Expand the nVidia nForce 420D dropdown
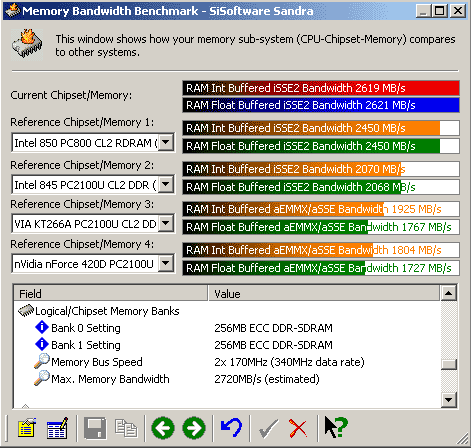The image size is (471, 448). 166,264
